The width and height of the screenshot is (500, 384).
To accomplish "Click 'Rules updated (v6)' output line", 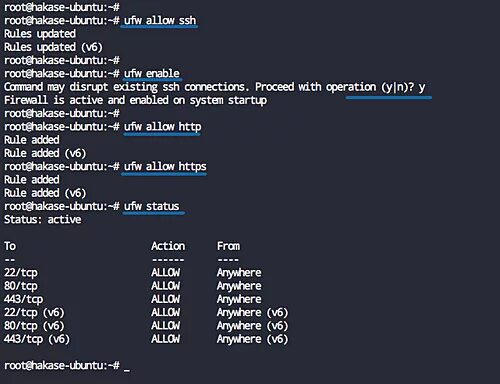I will 53,47.
